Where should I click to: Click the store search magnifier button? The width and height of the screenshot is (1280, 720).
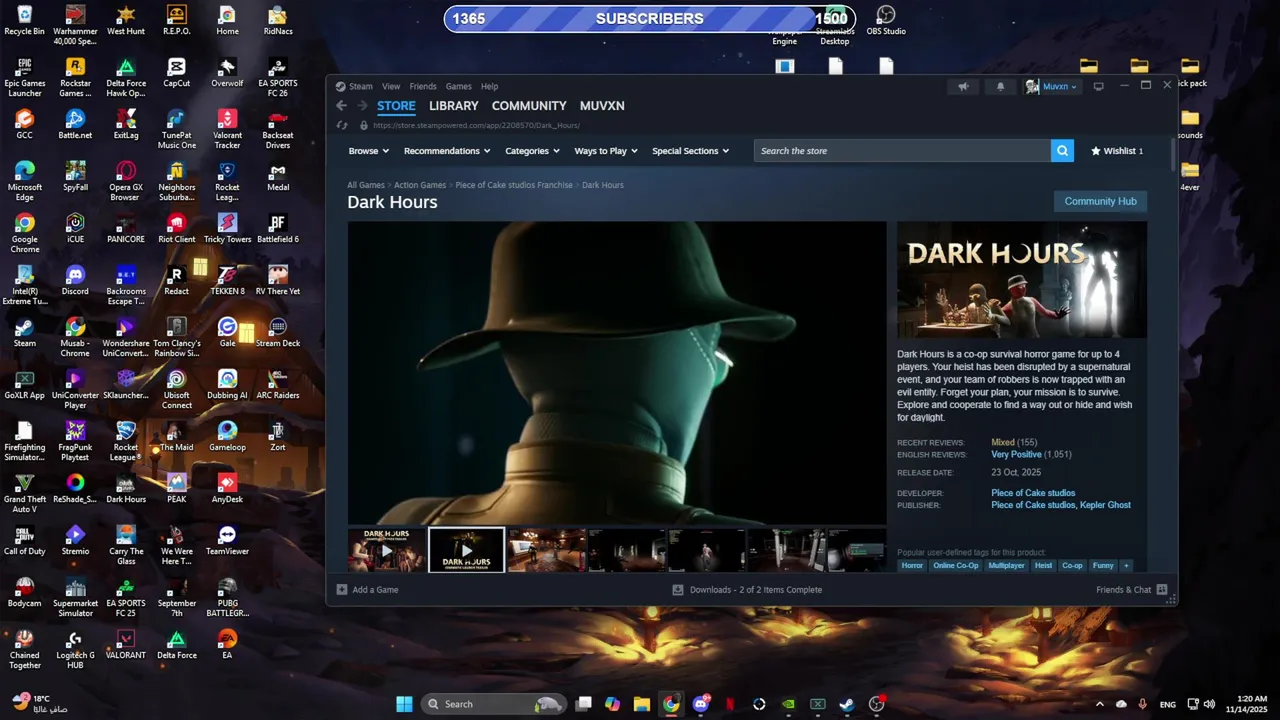[1062, 151]
